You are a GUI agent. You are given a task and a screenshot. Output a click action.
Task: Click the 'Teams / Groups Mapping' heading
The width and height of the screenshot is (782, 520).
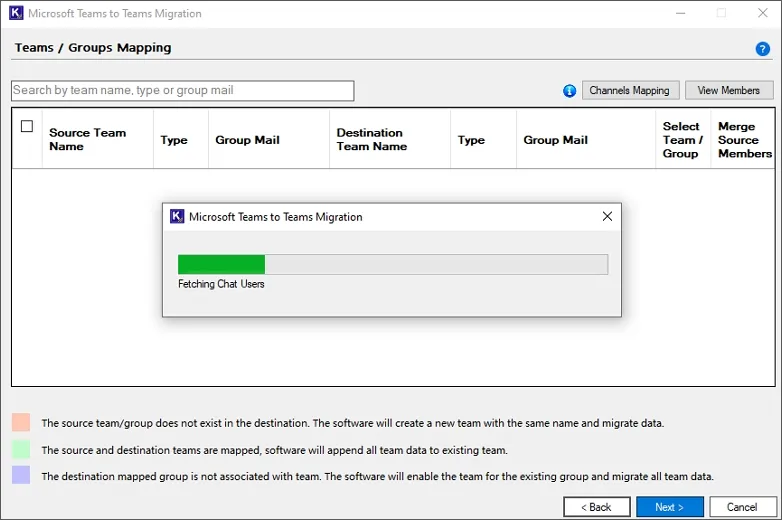click(x=93, y=48)
